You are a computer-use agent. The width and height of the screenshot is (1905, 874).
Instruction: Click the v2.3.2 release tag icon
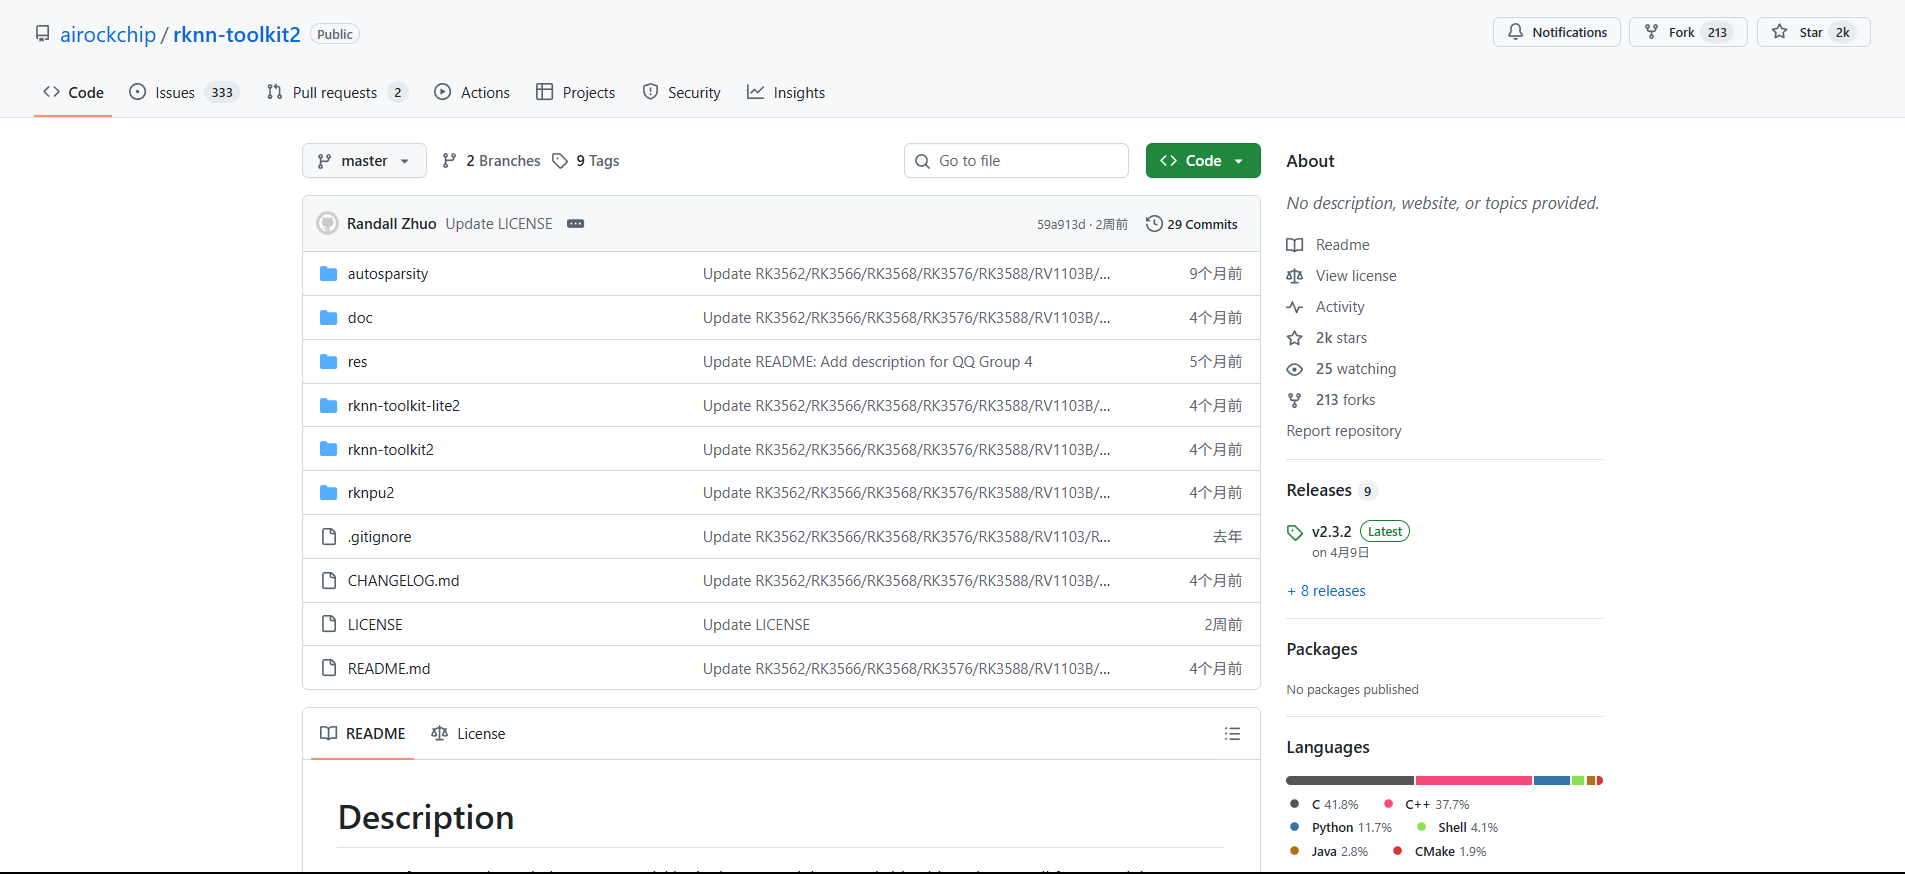(1295, 533)
